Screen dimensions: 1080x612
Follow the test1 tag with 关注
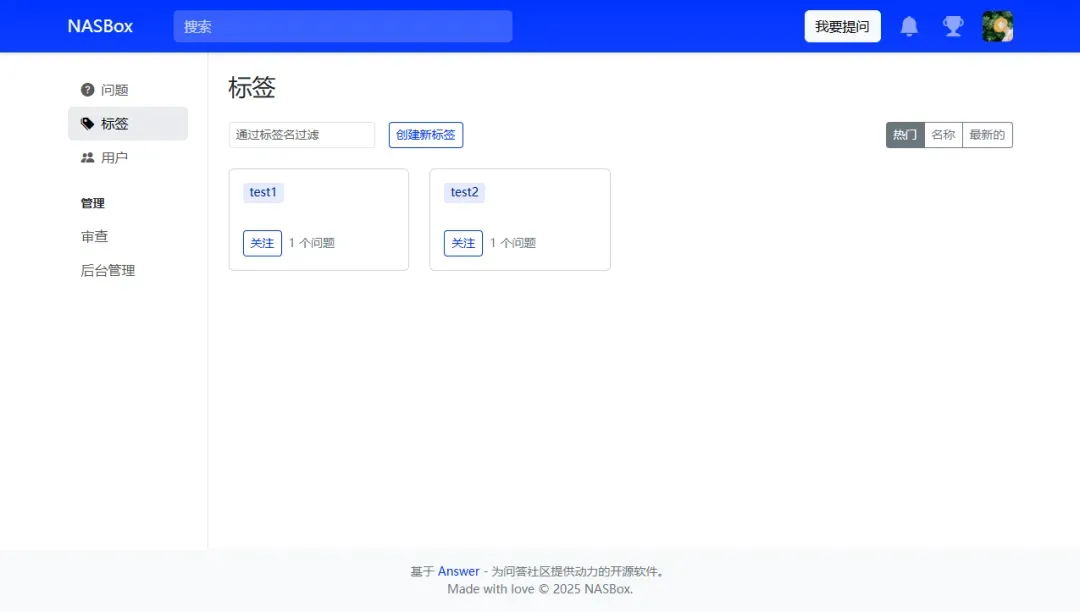pyautogui.click(x=262, y=243)
